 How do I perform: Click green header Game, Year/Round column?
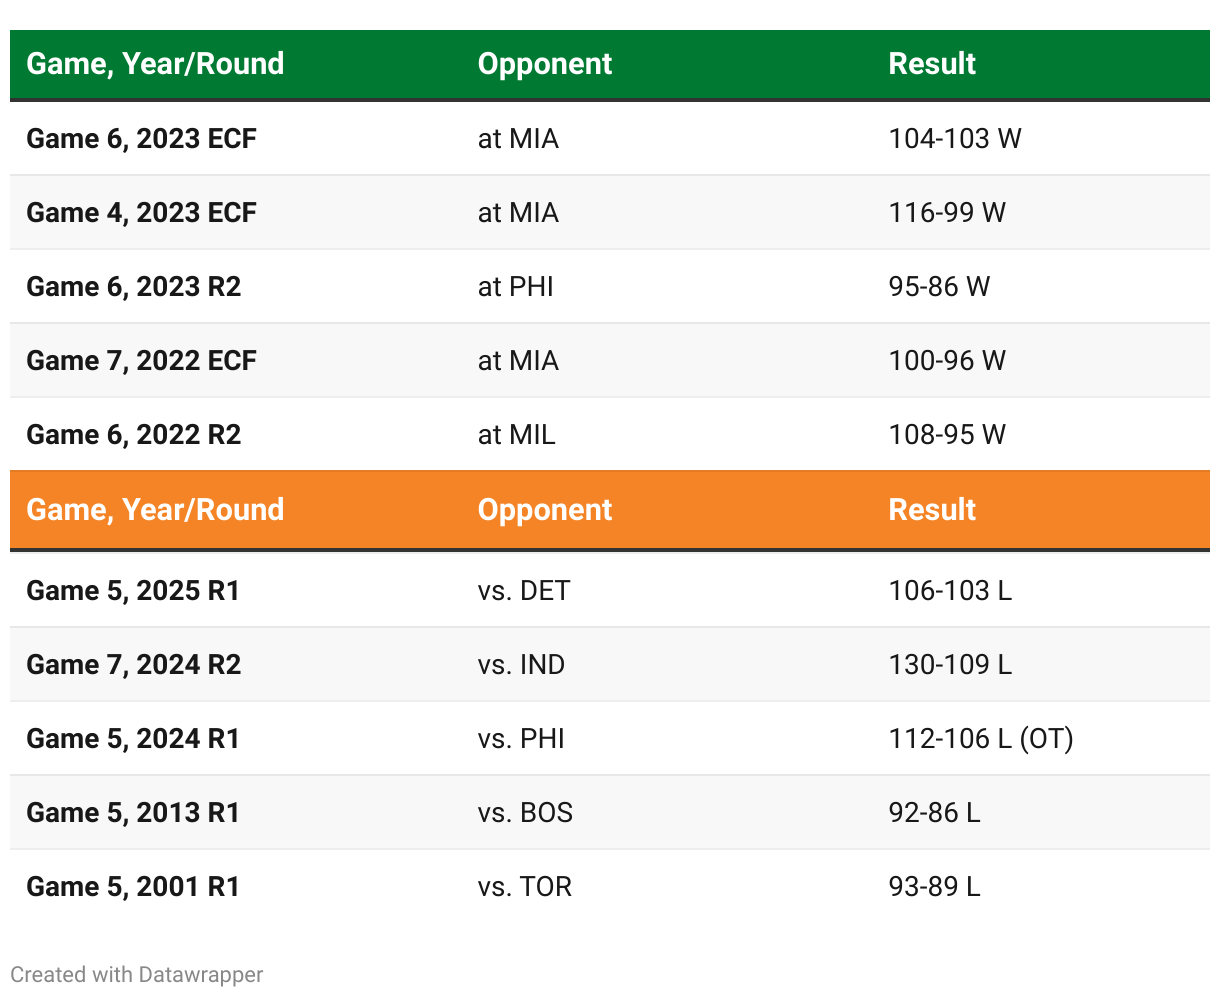click(155, 64)
